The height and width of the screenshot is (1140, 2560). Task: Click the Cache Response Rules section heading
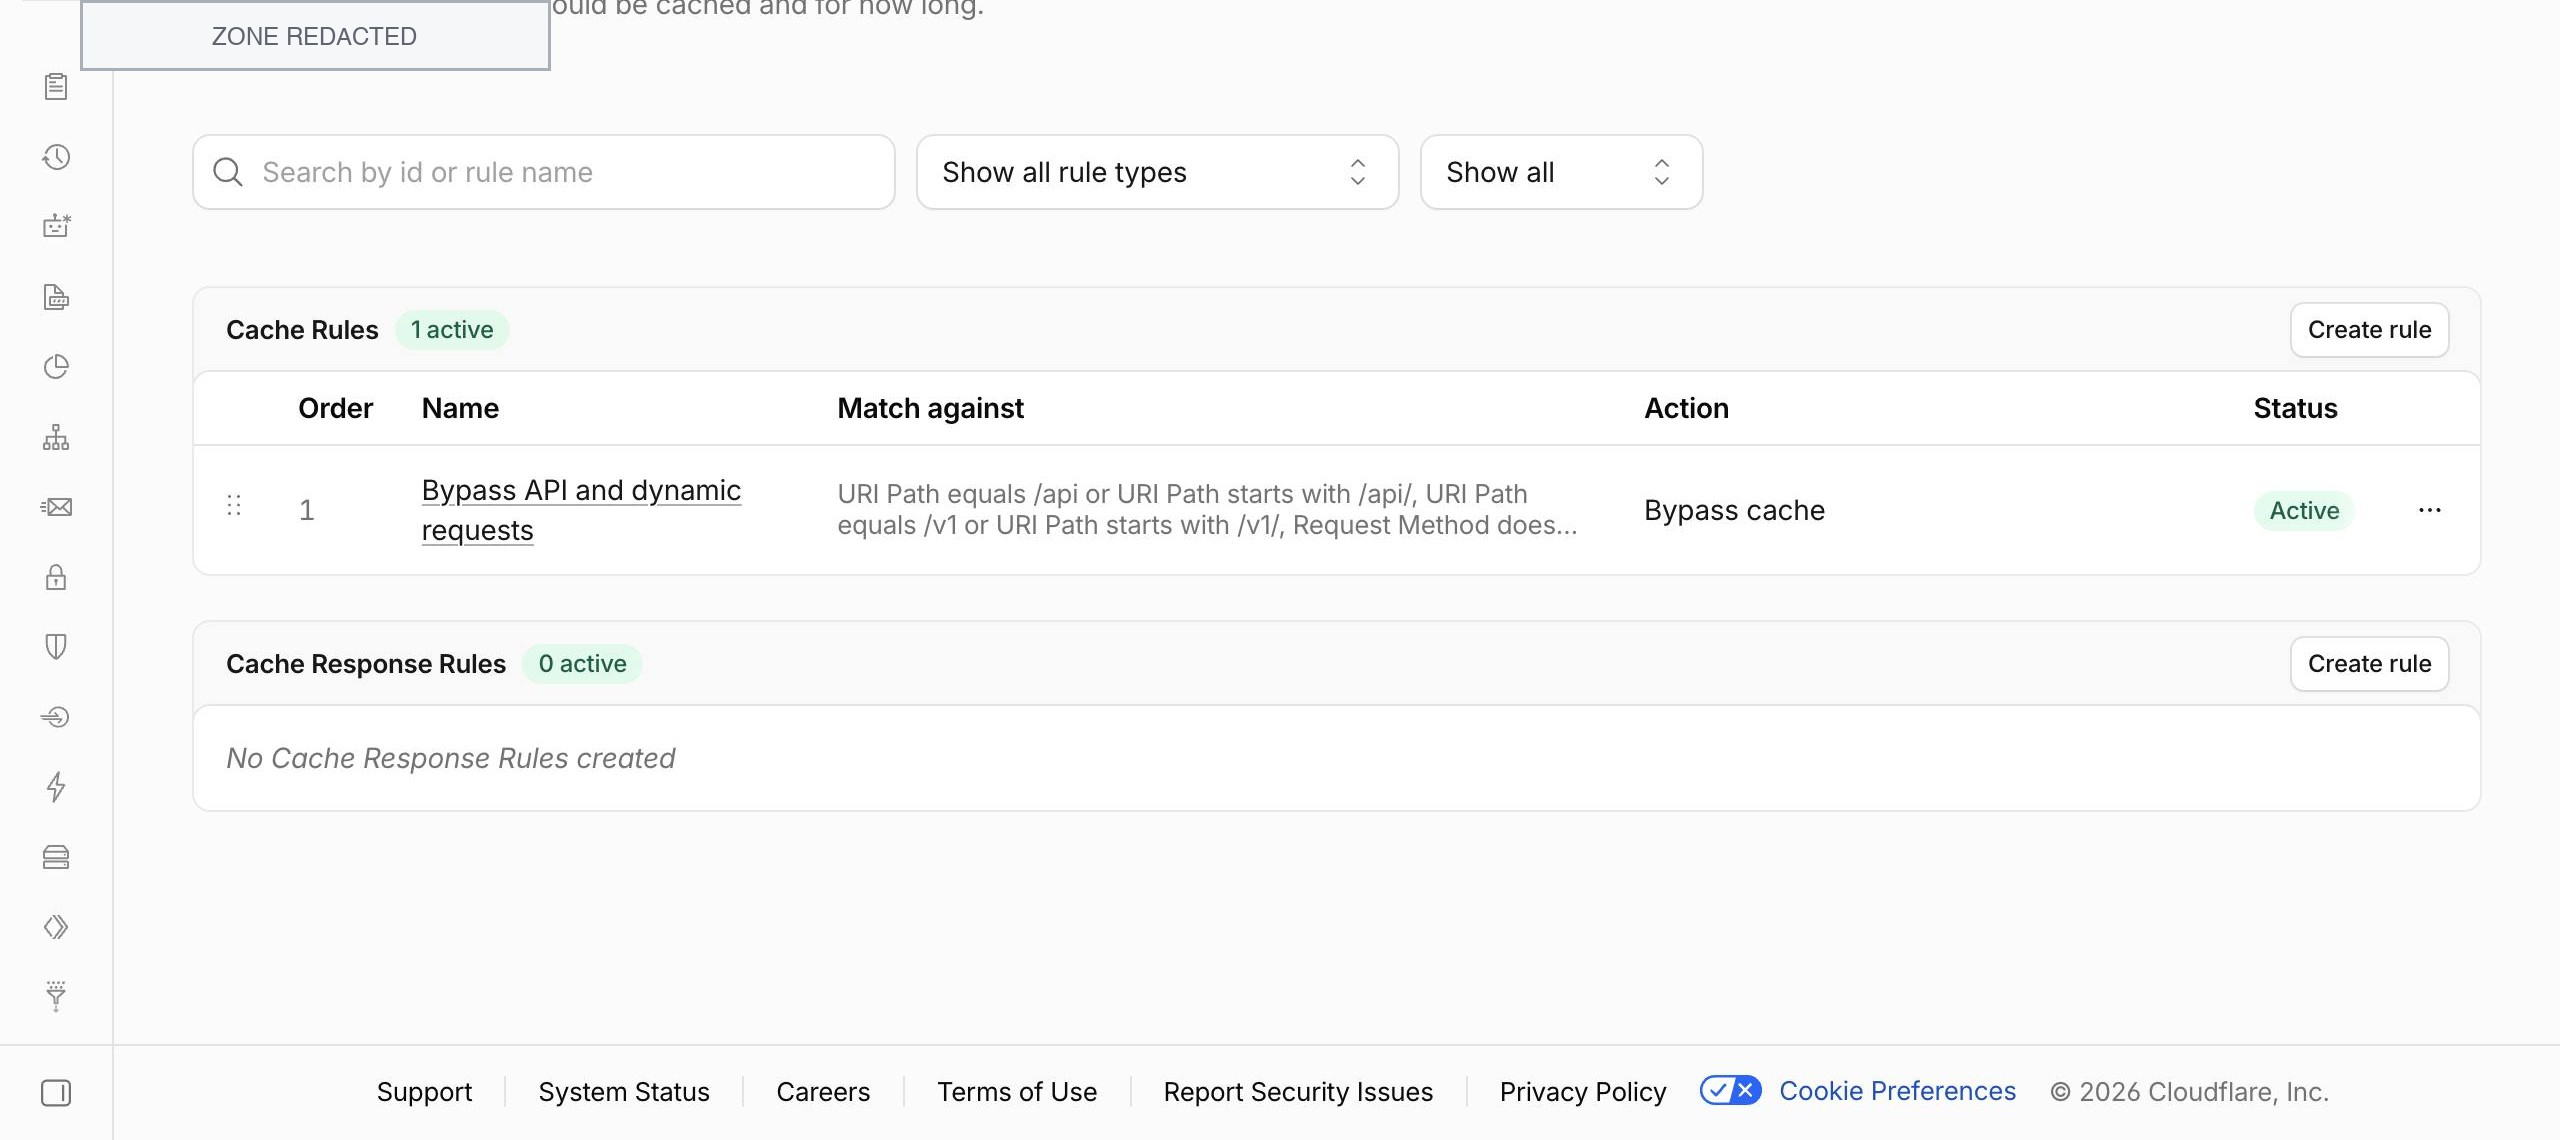pyautogui.click(x=366, y=664)
